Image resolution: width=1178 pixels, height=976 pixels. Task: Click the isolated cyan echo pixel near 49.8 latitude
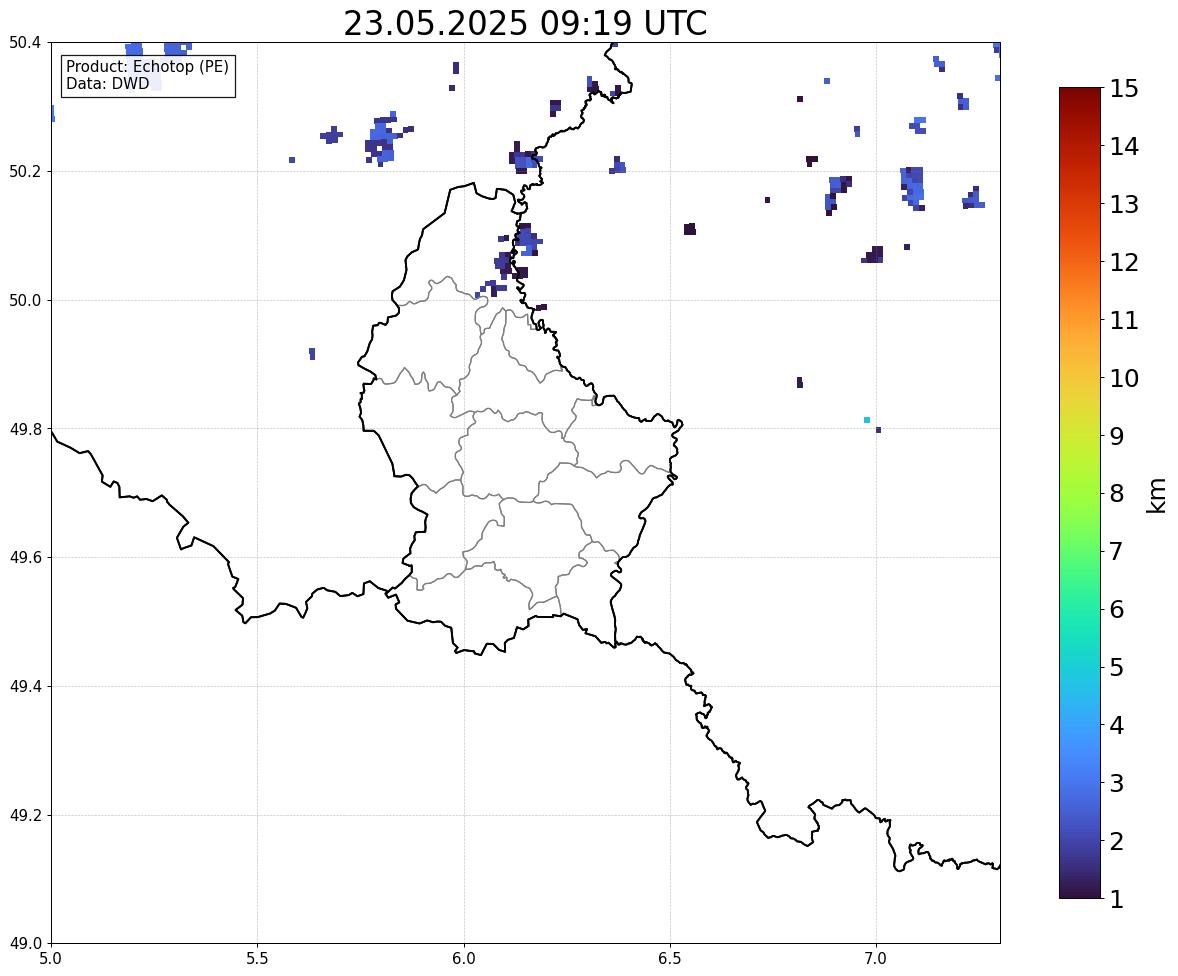[867, 420]
